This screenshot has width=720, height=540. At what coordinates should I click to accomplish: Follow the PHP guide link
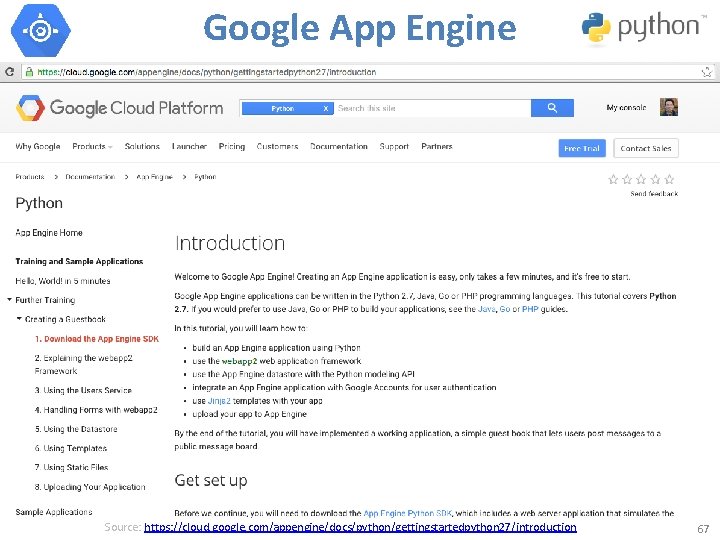point(530,309)
